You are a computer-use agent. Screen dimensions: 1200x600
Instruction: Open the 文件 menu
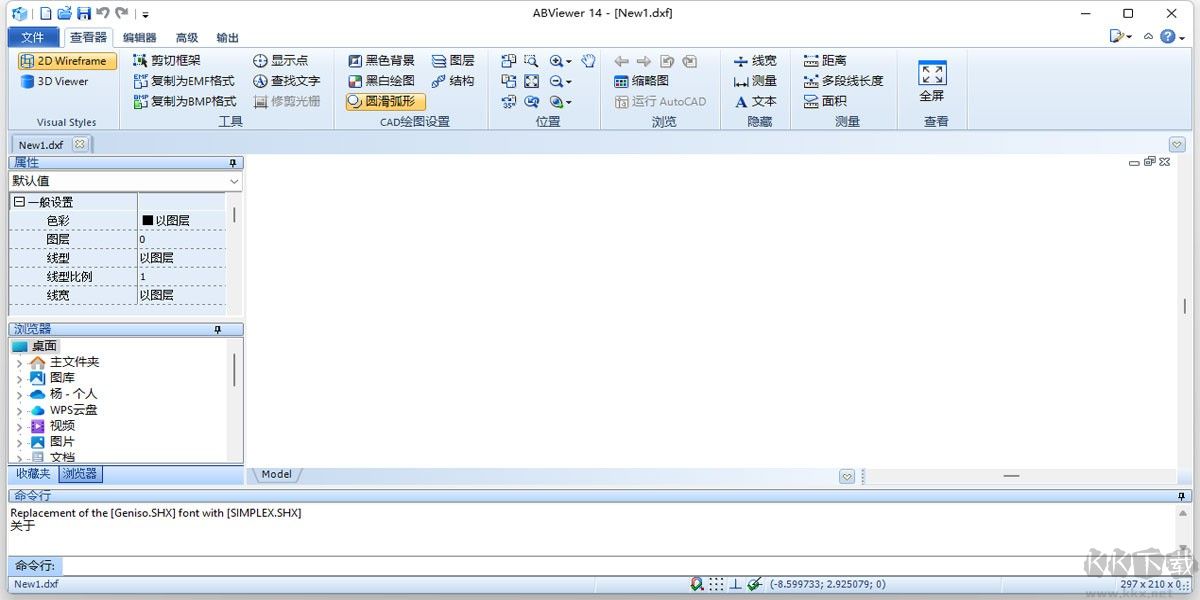tap(33, 37)
